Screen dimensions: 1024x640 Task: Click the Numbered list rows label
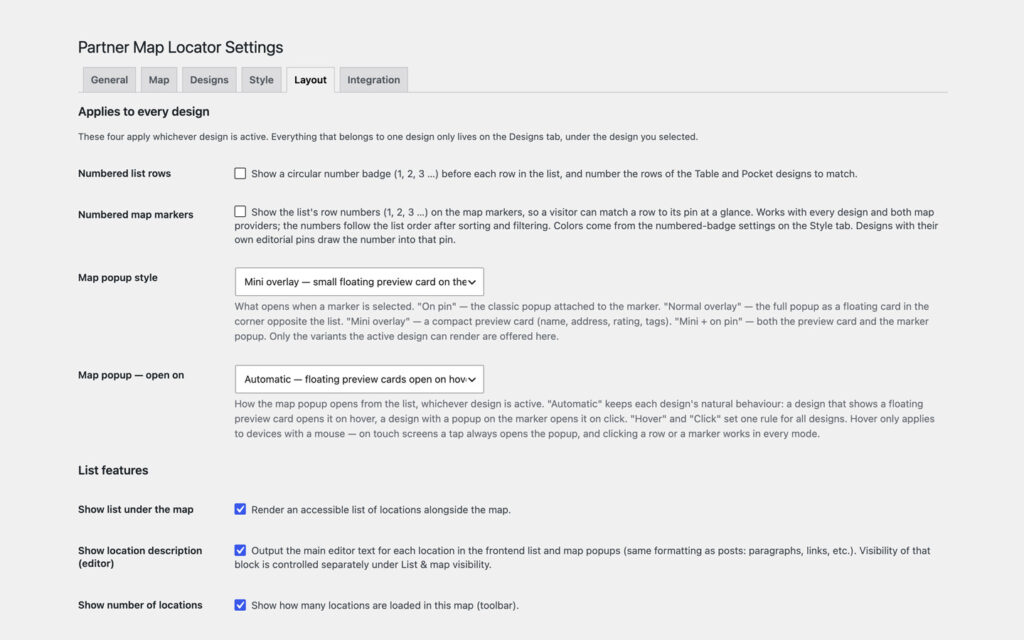click(x=124, y=174)
